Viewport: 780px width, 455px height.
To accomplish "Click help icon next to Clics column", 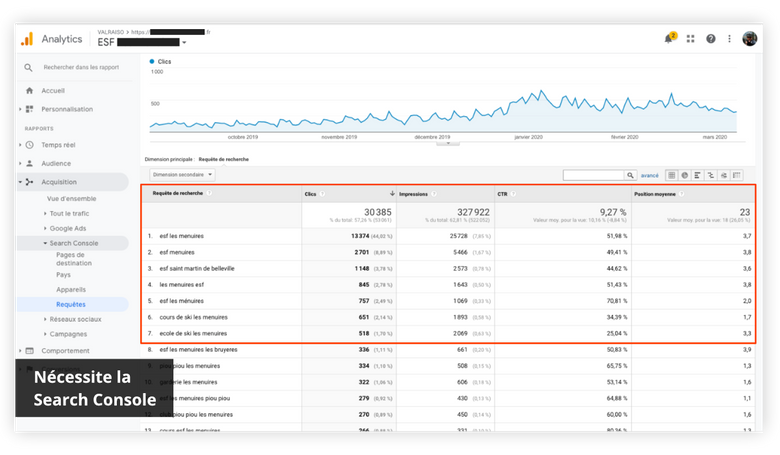I will pos(322,194).
